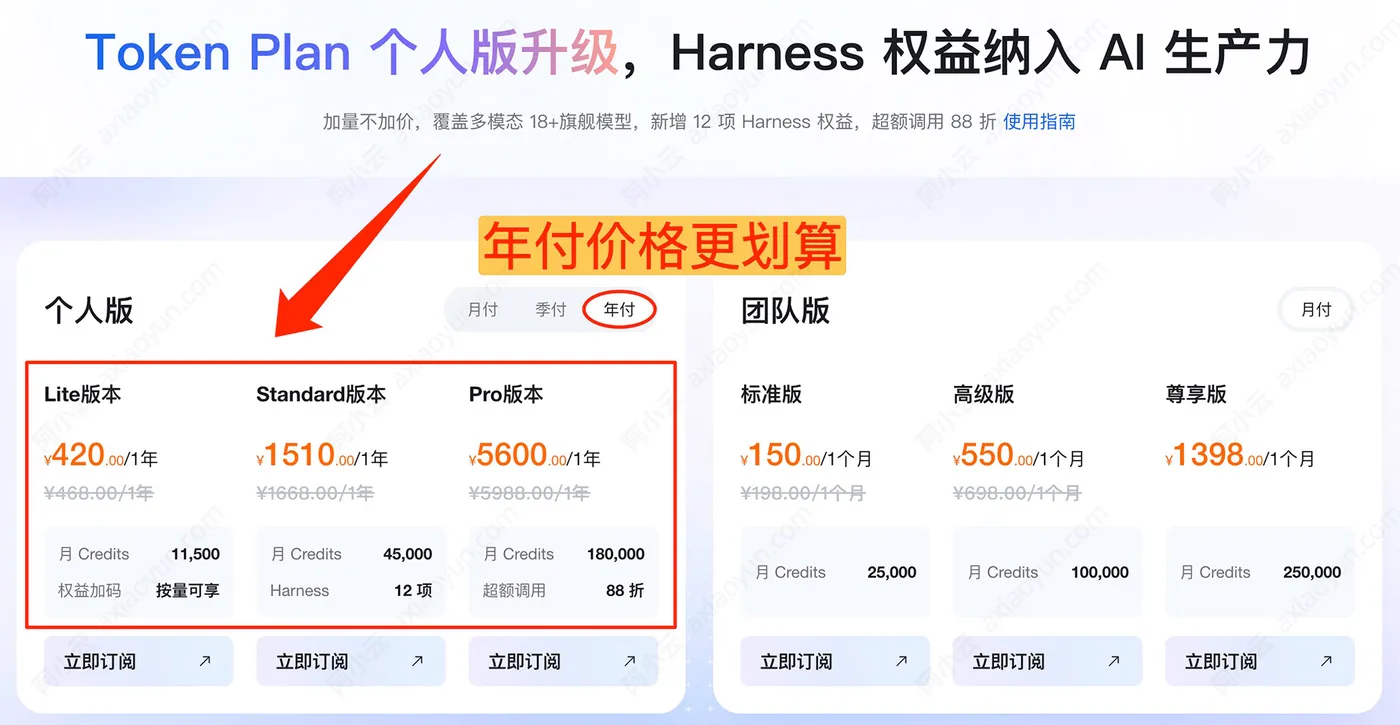This screenshot has width=1400, height=725.
Task: Click the ¥550.00/1个月 price
Action: point(1019,456)
